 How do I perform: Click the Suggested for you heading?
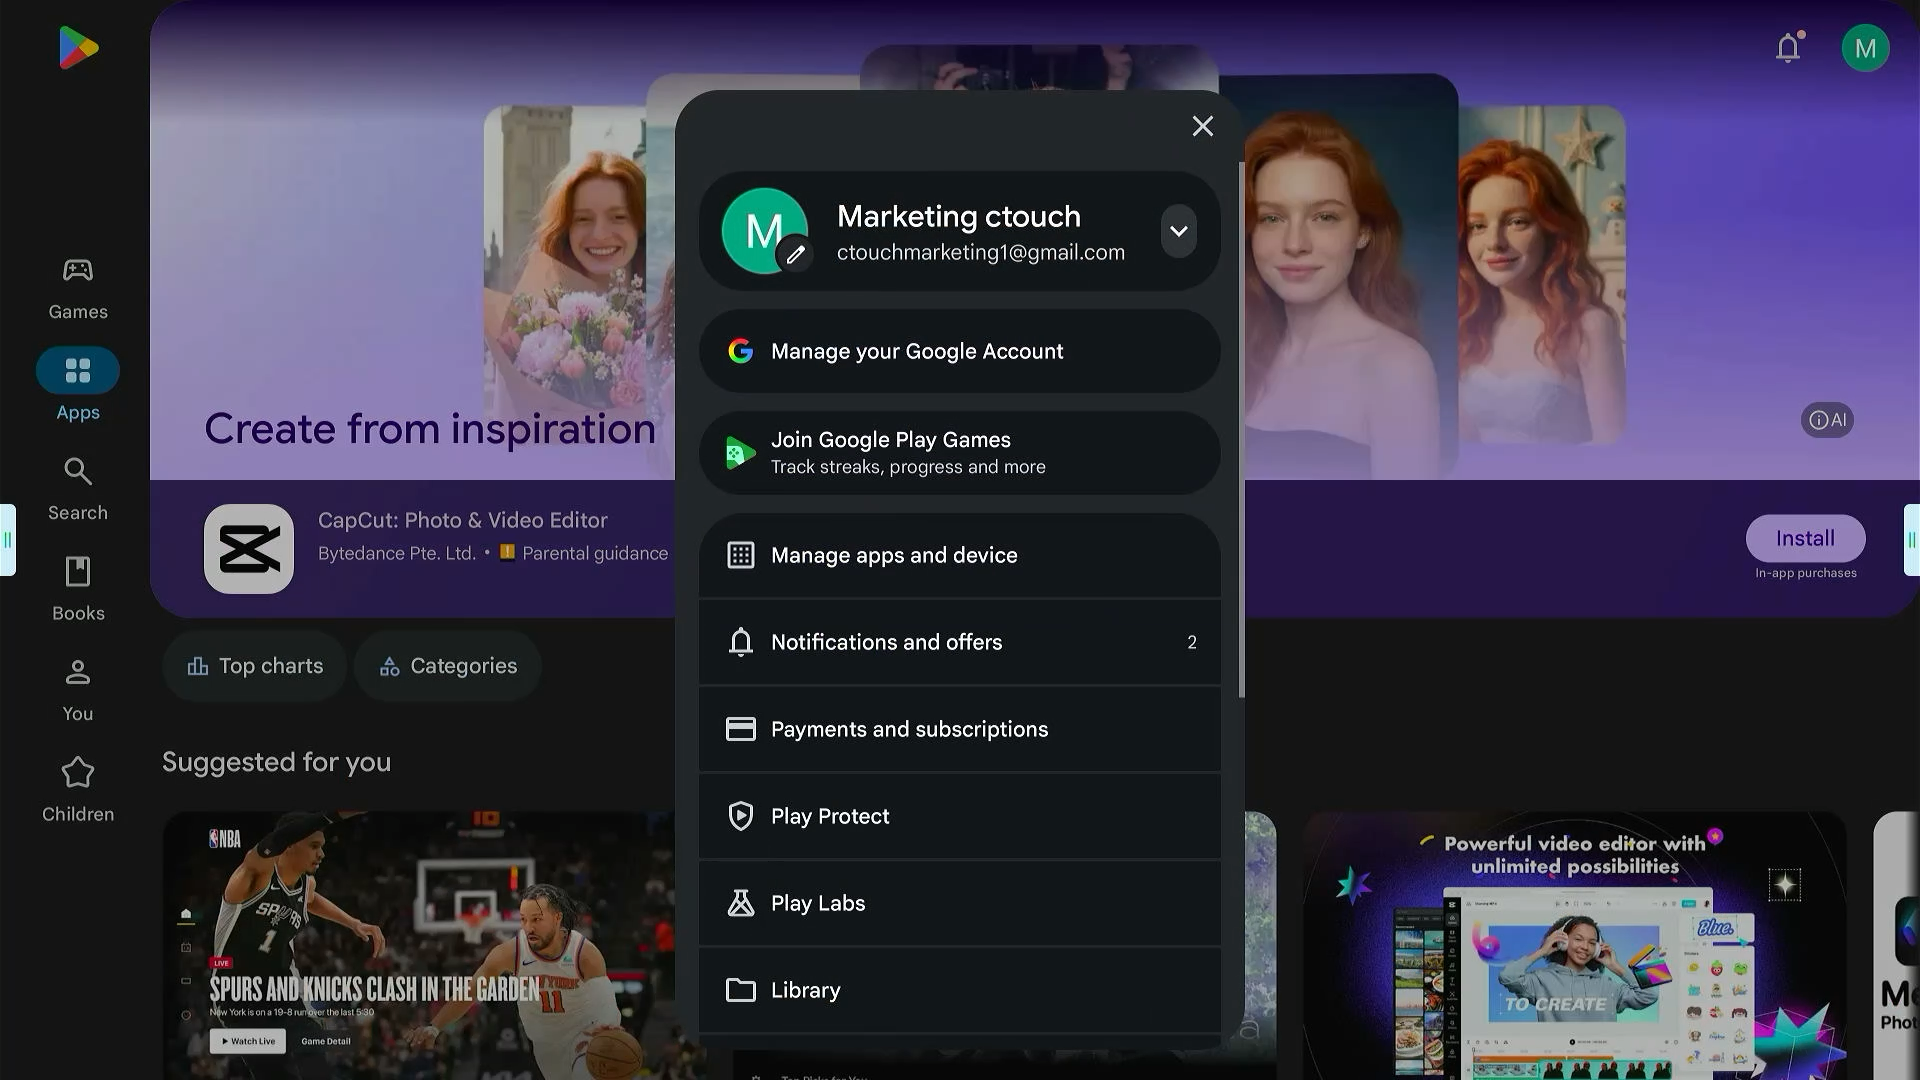tap(276, 762)
